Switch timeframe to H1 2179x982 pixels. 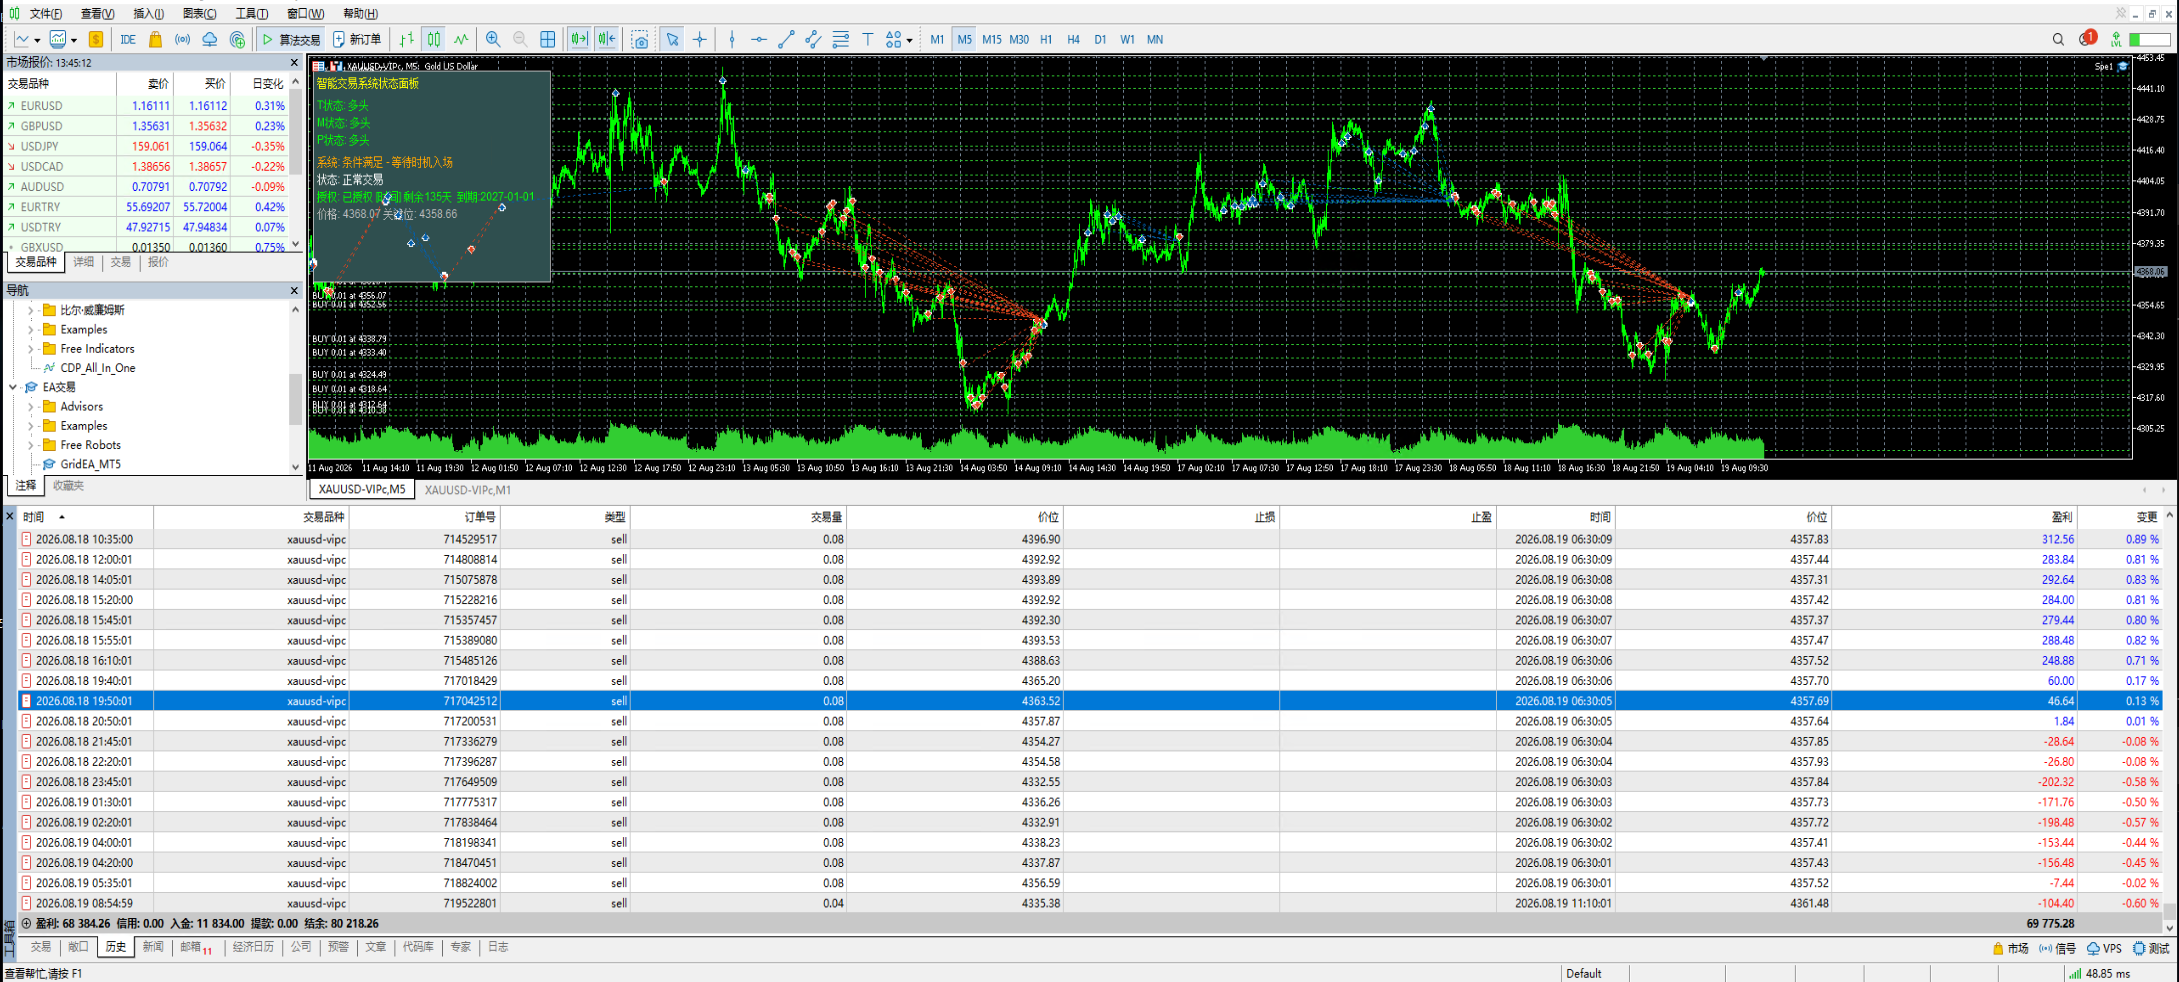[1046, 40]
